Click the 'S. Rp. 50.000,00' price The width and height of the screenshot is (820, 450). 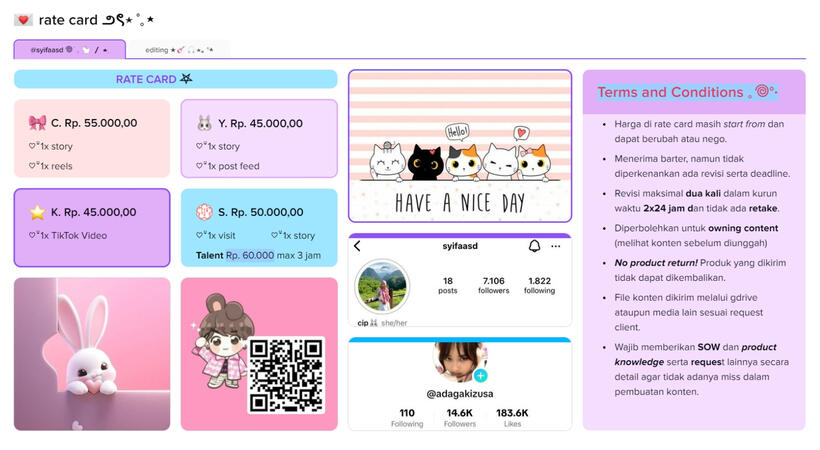(260, 212)
